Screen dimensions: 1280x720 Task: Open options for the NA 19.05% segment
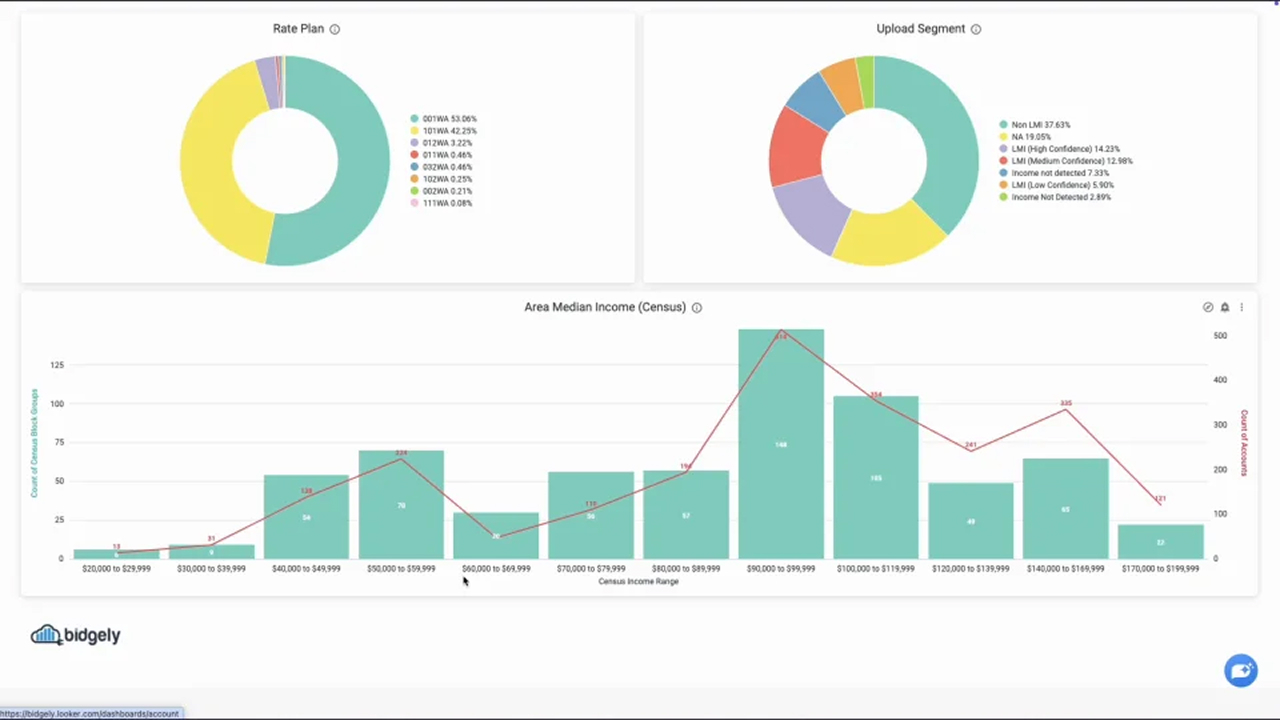(1027, 136)
